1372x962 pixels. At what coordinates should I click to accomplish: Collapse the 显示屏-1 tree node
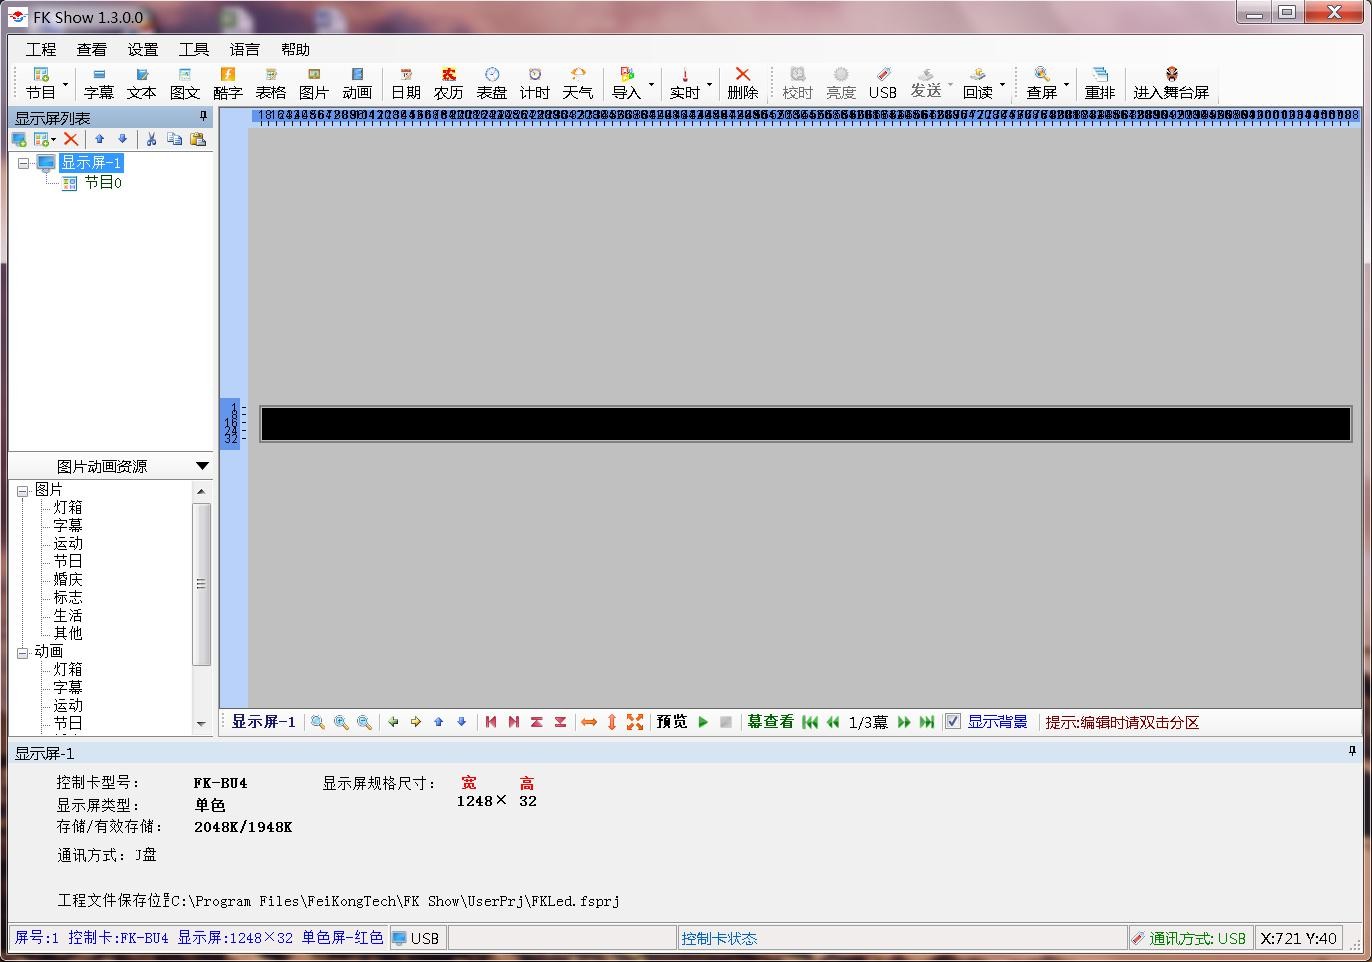pyautogui.click(x=23, y=163)
